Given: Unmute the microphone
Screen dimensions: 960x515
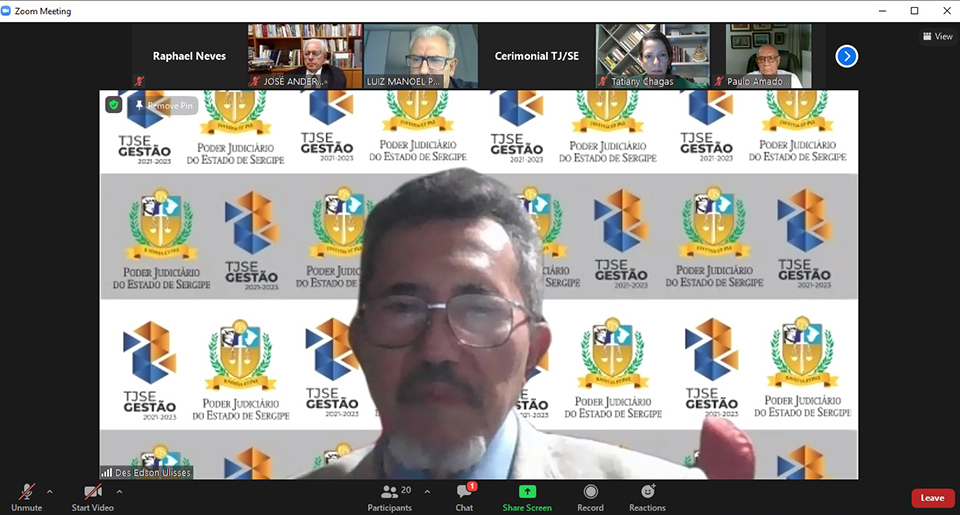Looking at the screenshot, I should coord(27,492).
